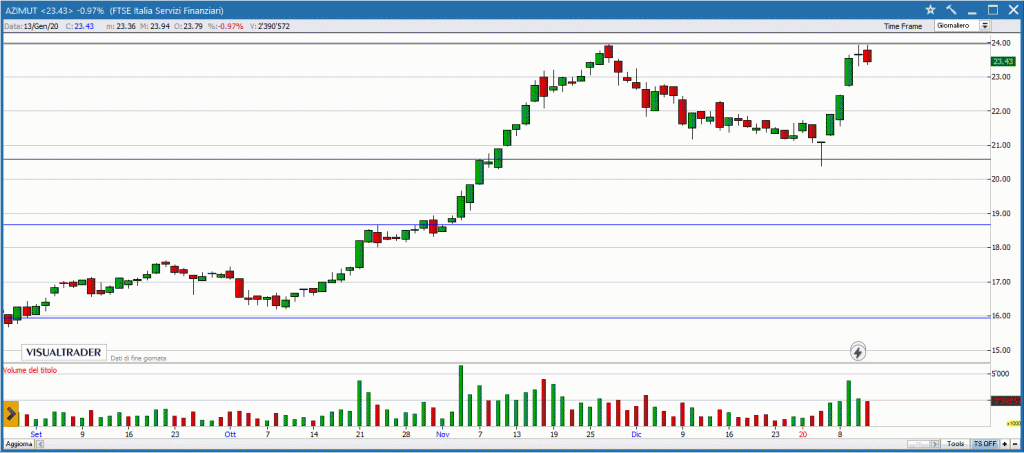Click the 'C: 23.43' close price readout

point(80,26)
